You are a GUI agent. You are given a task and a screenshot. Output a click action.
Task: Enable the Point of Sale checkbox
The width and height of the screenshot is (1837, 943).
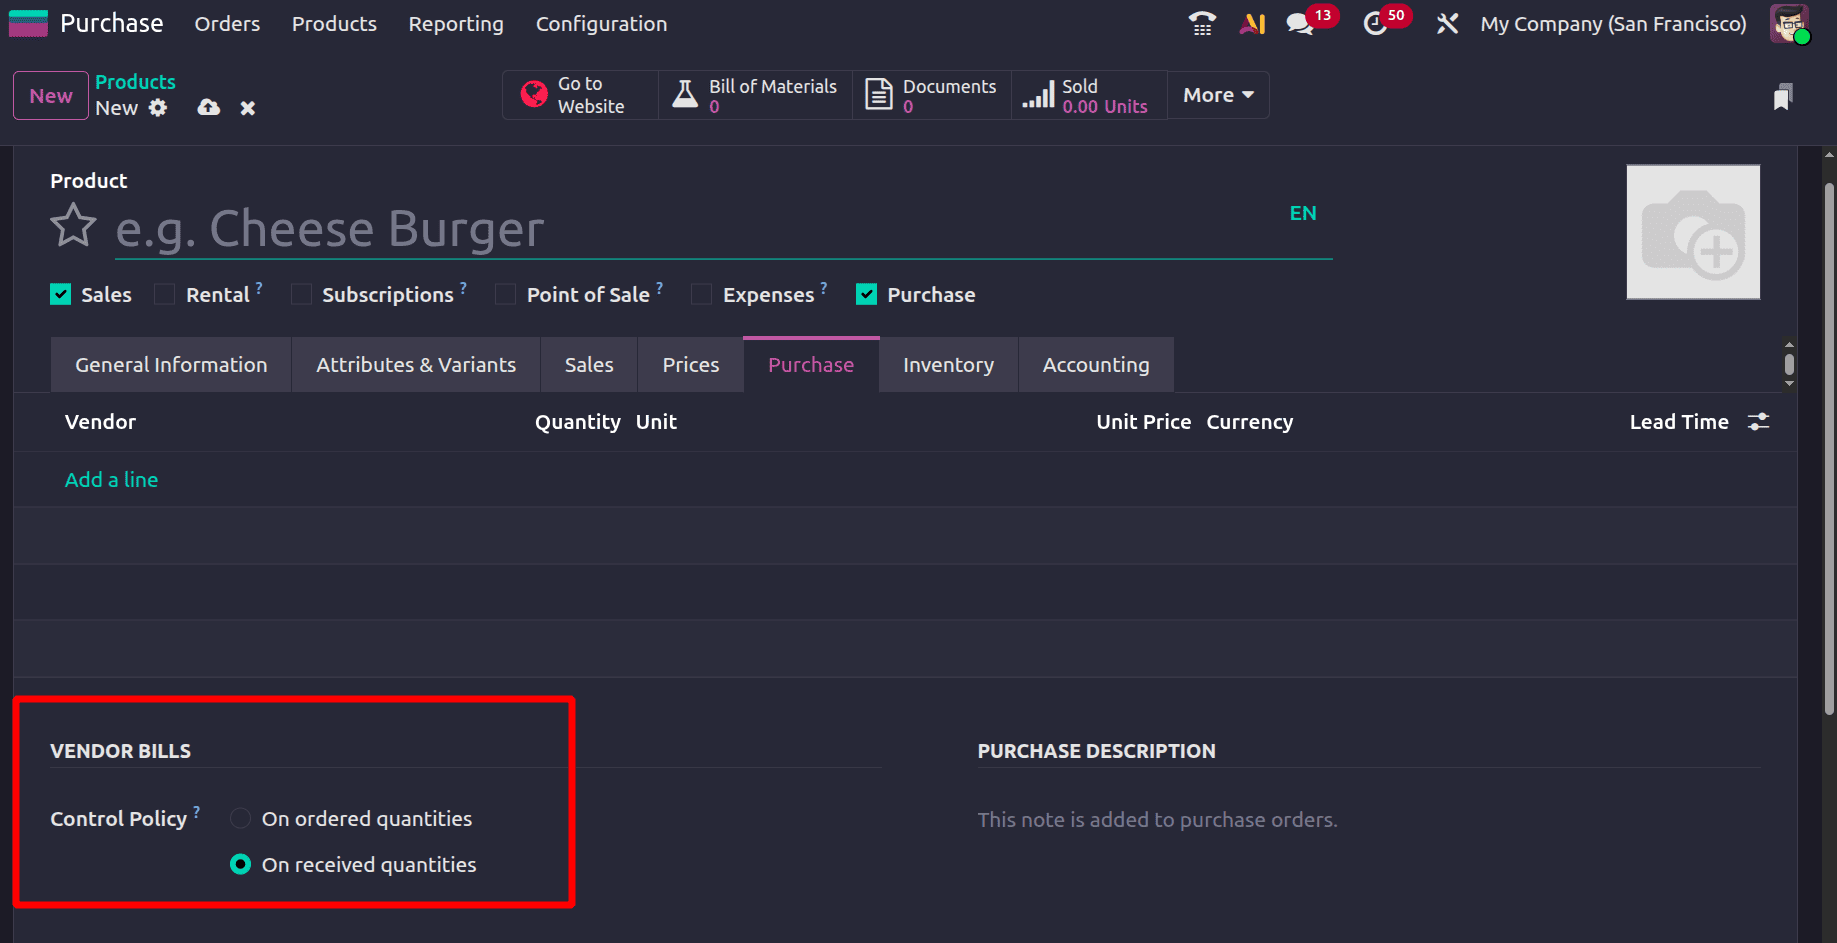click(x=505, y=293)
